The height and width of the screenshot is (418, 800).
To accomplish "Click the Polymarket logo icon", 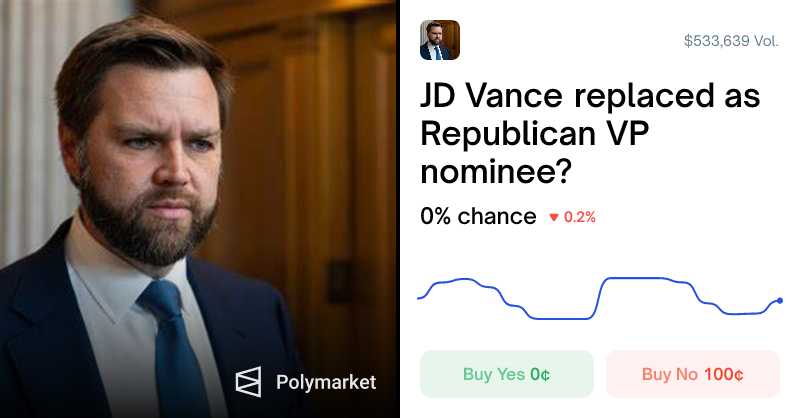I will 248,382.
